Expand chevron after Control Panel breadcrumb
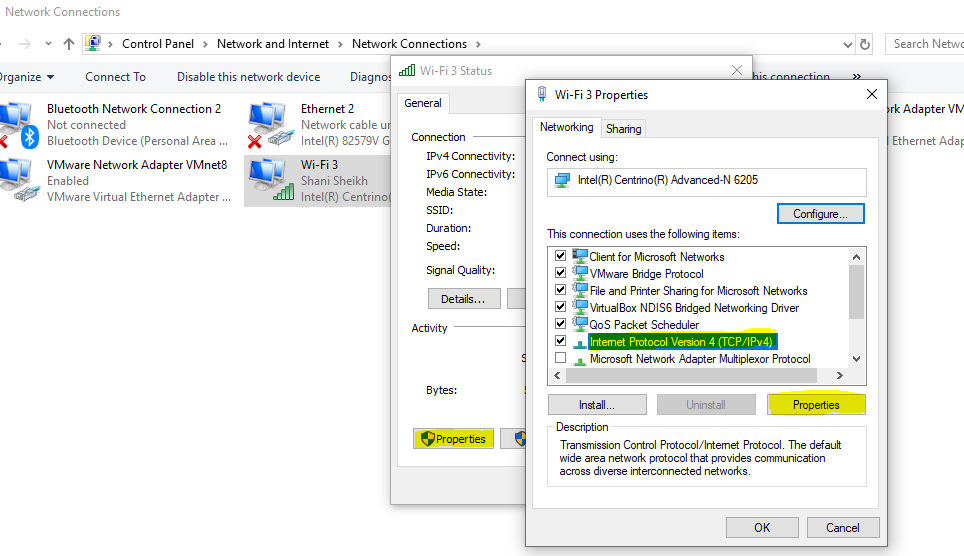Viewport: 964px width, 556px height. pos(205,44)
